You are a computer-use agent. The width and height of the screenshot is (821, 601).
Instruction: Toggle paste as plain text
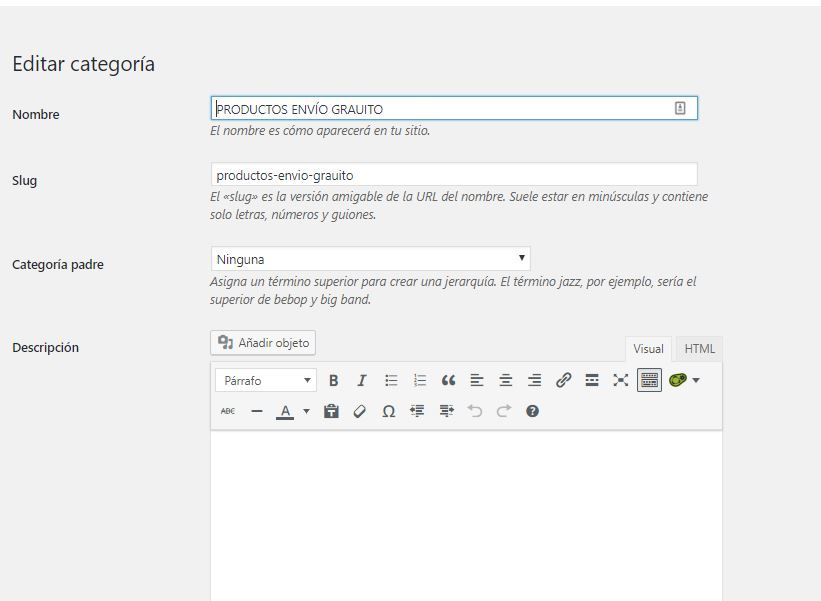331,411
